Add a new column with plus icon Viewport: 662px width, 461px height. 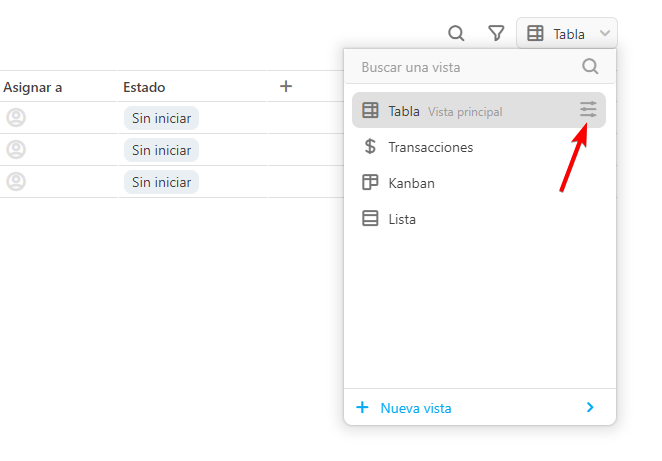[x=286, y=86]
